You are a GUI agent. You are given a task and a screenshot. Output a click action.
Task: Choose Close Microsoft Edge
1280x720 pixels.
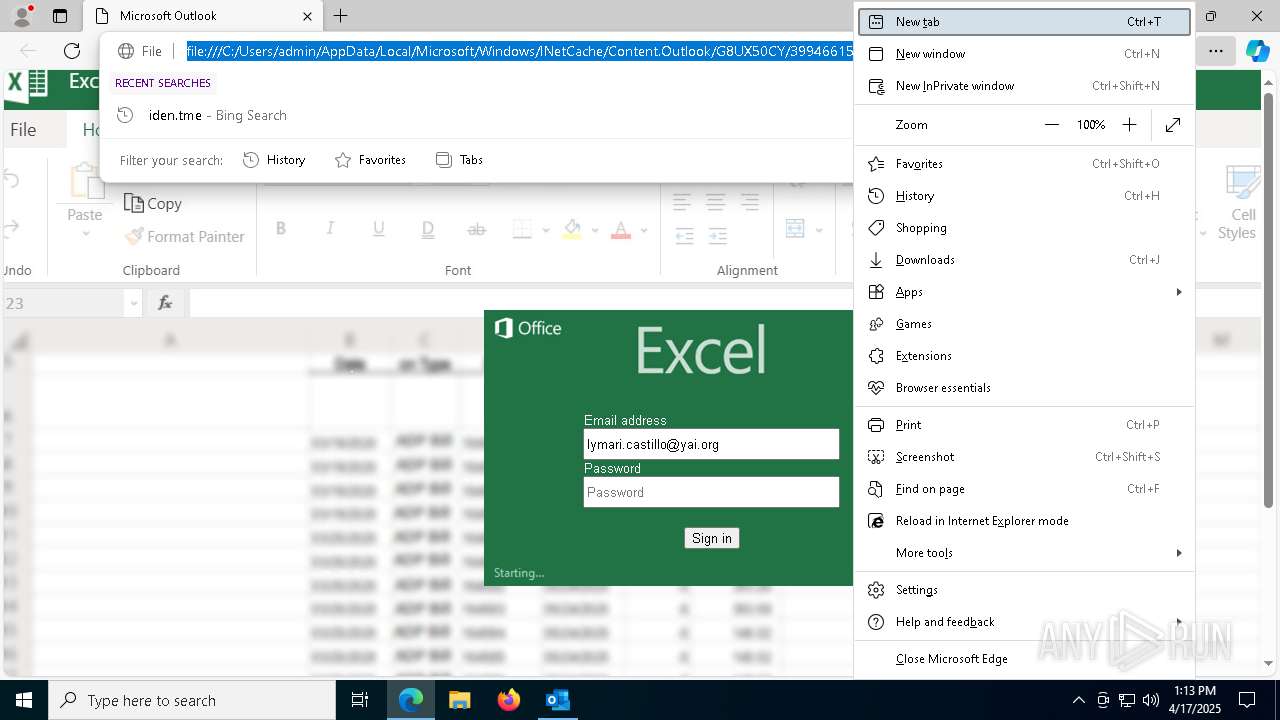point(1025,659)
